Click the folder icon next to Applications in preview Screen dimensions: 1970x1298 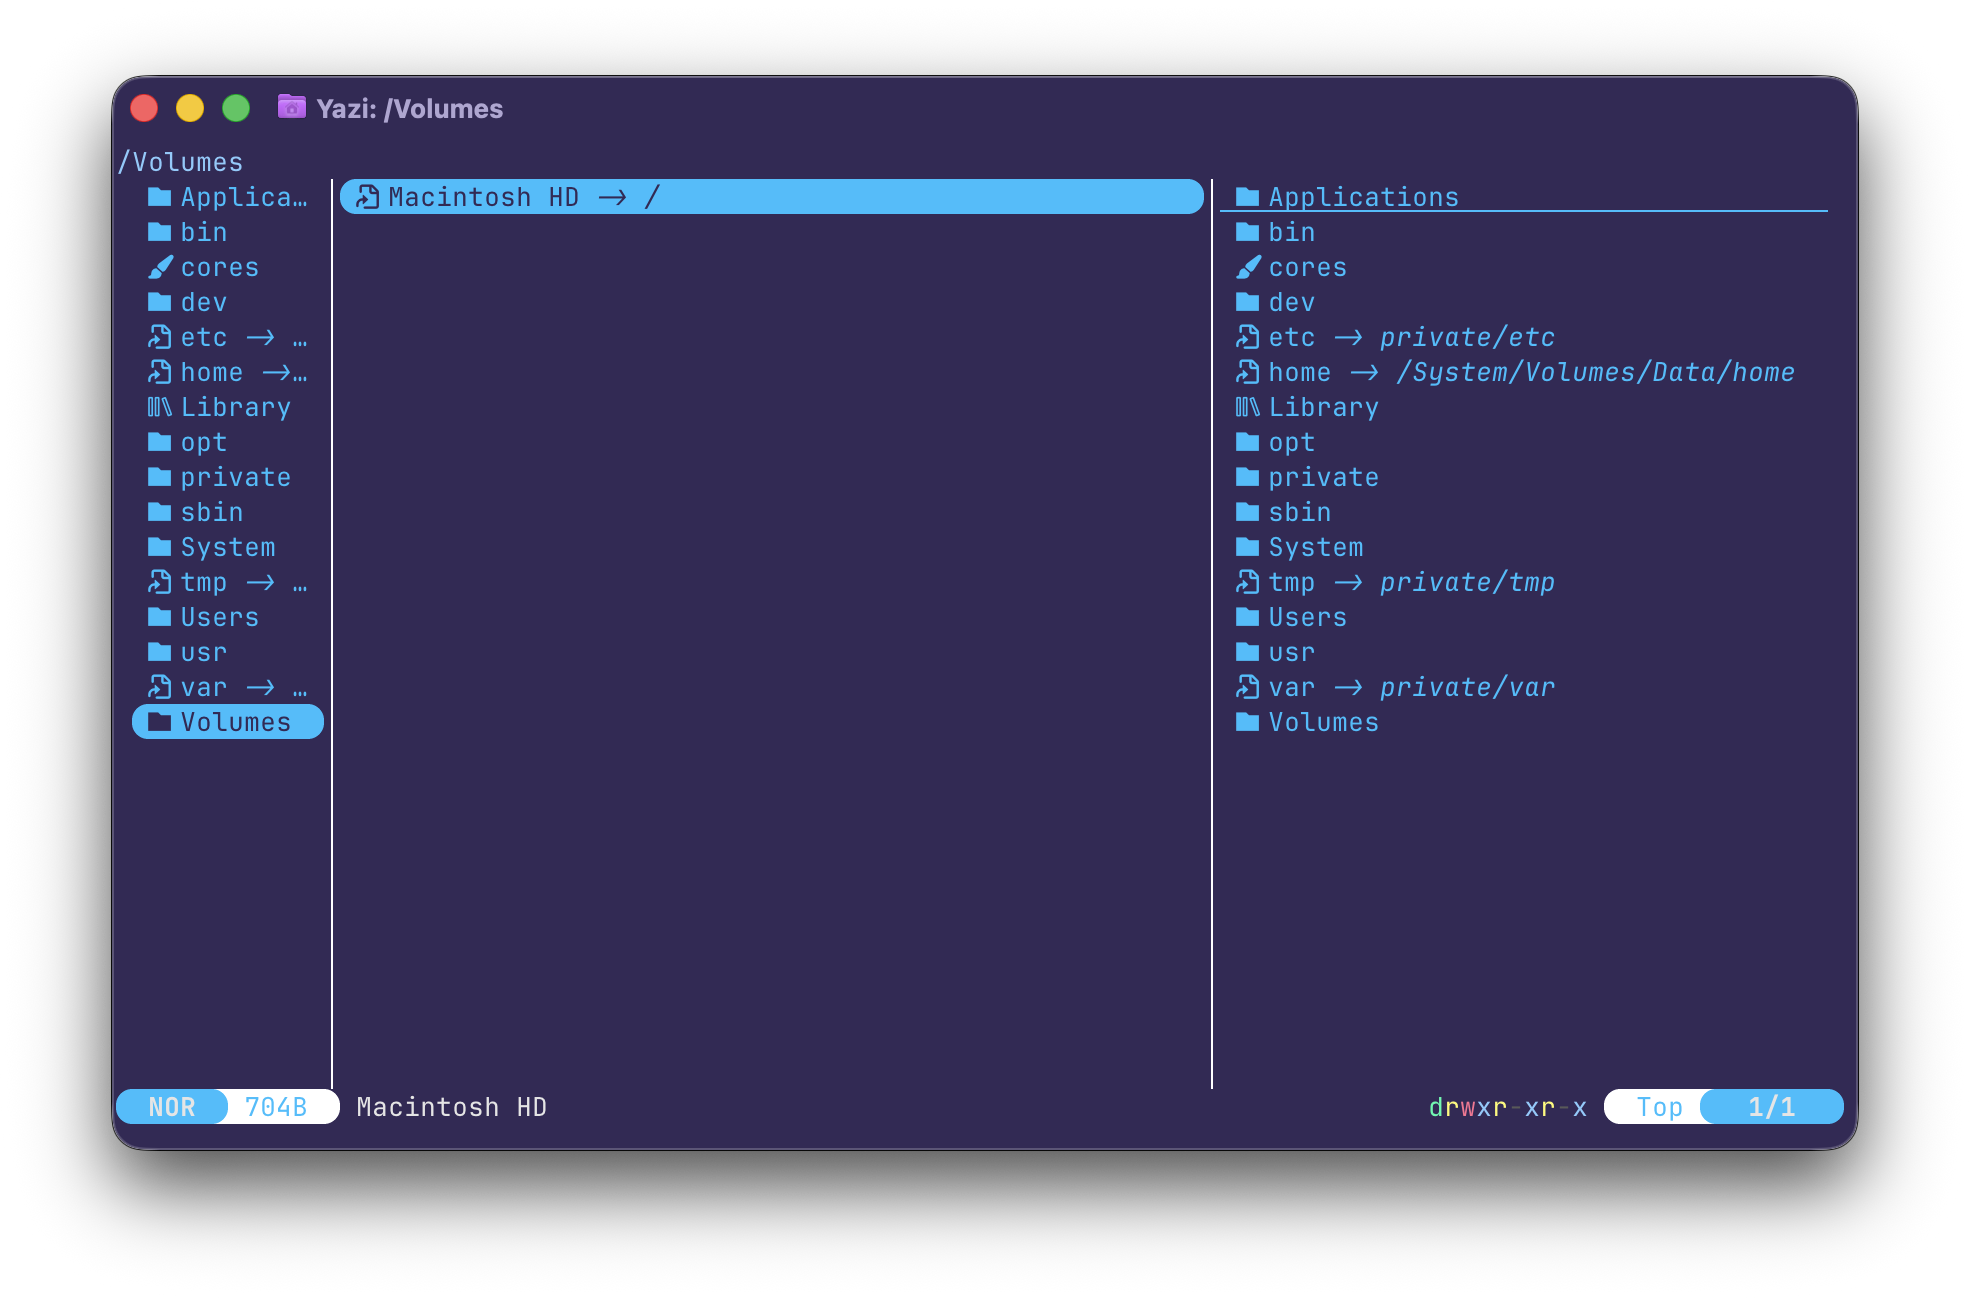pos(1247,197)
